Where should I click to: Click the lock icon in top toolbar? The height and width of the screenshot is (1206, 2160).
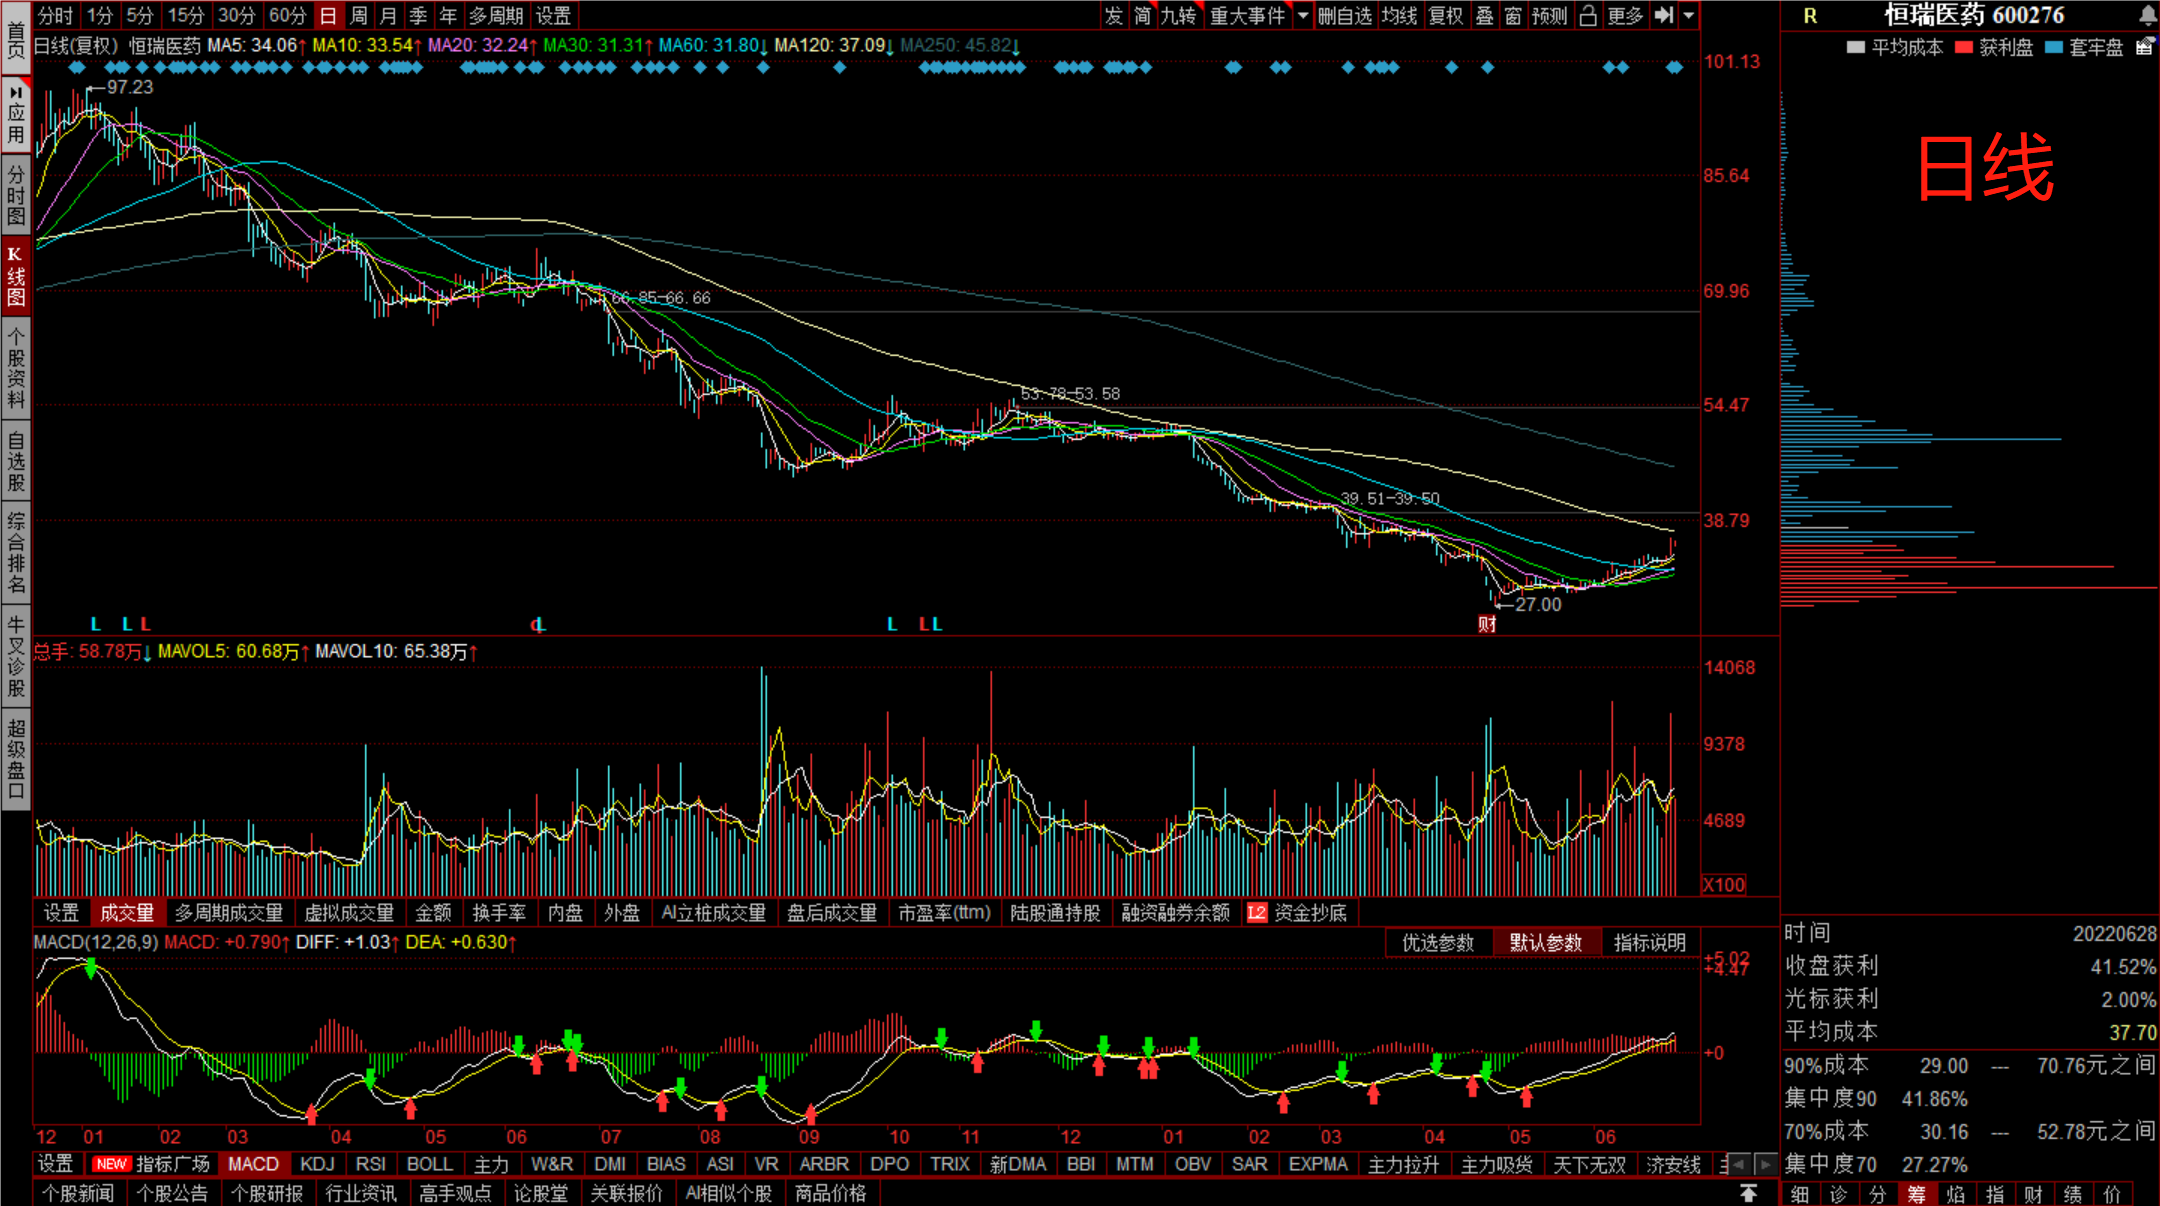click(x=1588, y=15)
